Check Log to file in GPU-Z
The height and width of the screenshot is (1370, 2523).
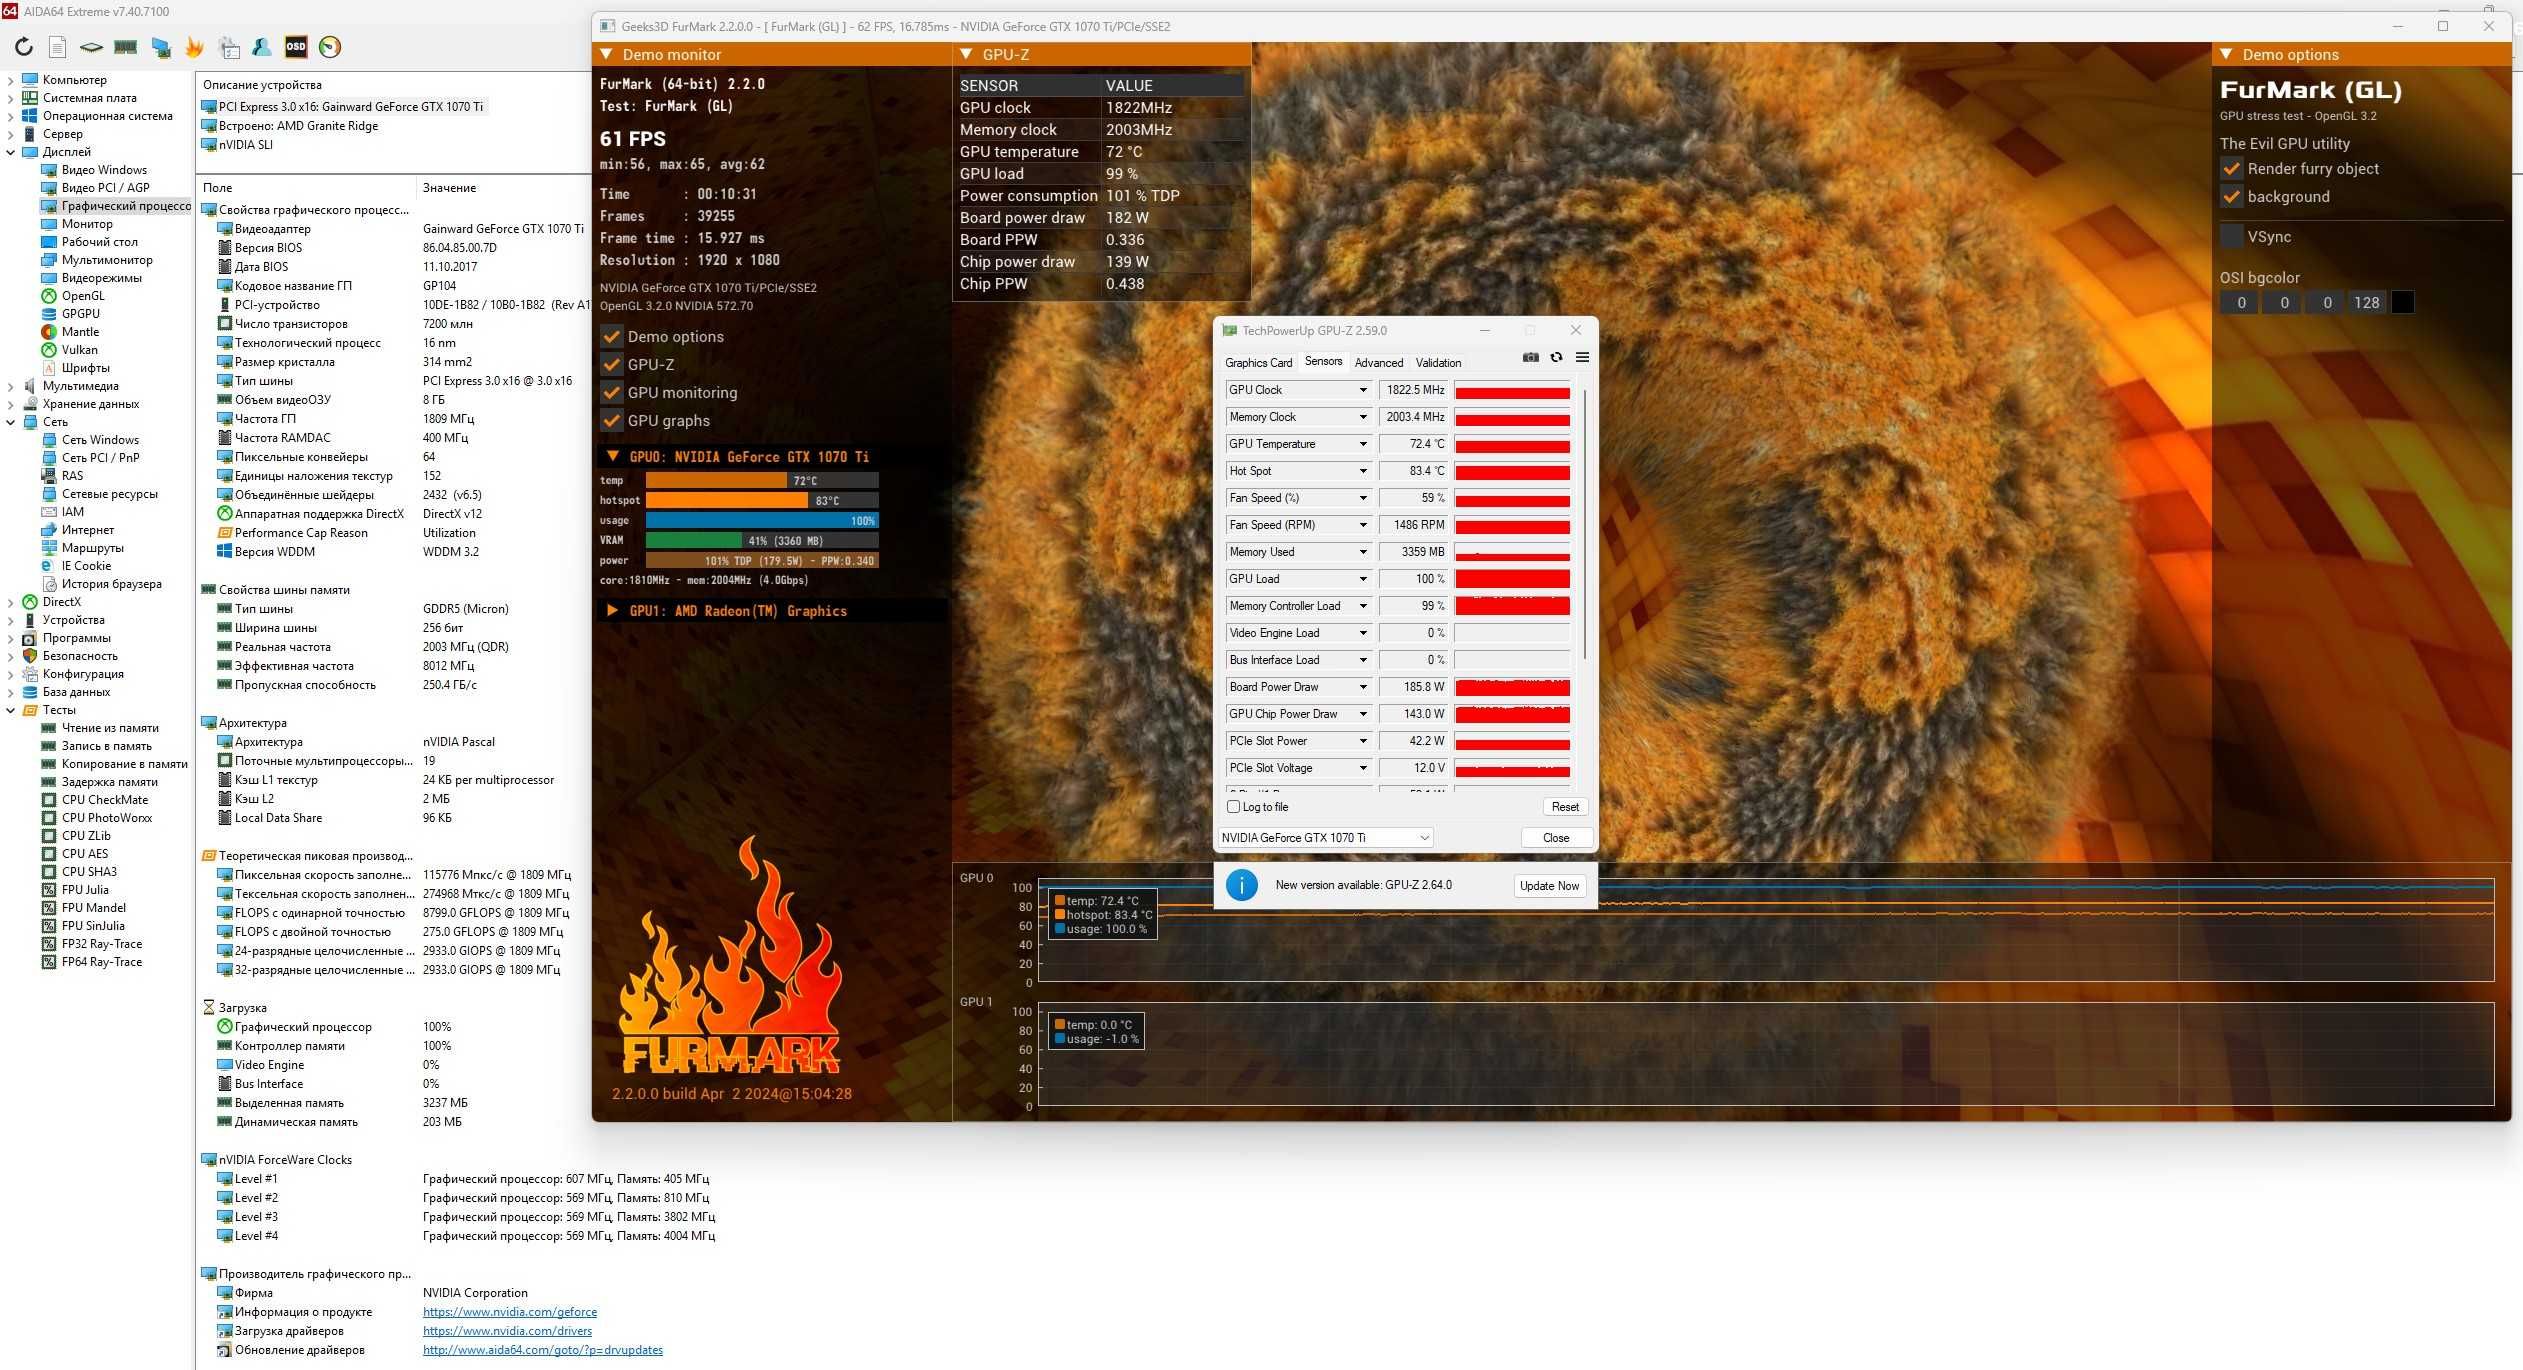coord(1233,807)
